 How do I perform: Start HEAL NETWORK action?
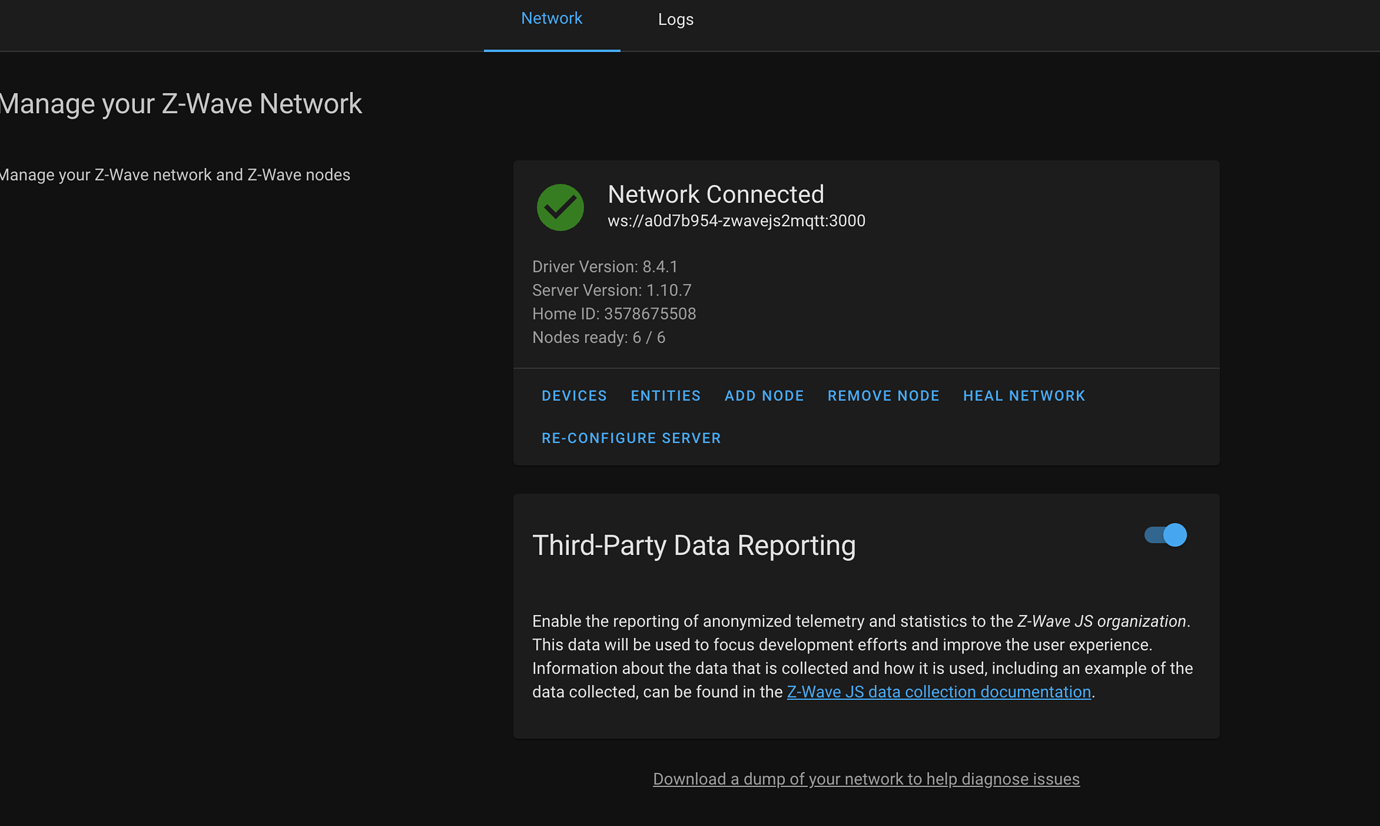[x=1023, y=396]
